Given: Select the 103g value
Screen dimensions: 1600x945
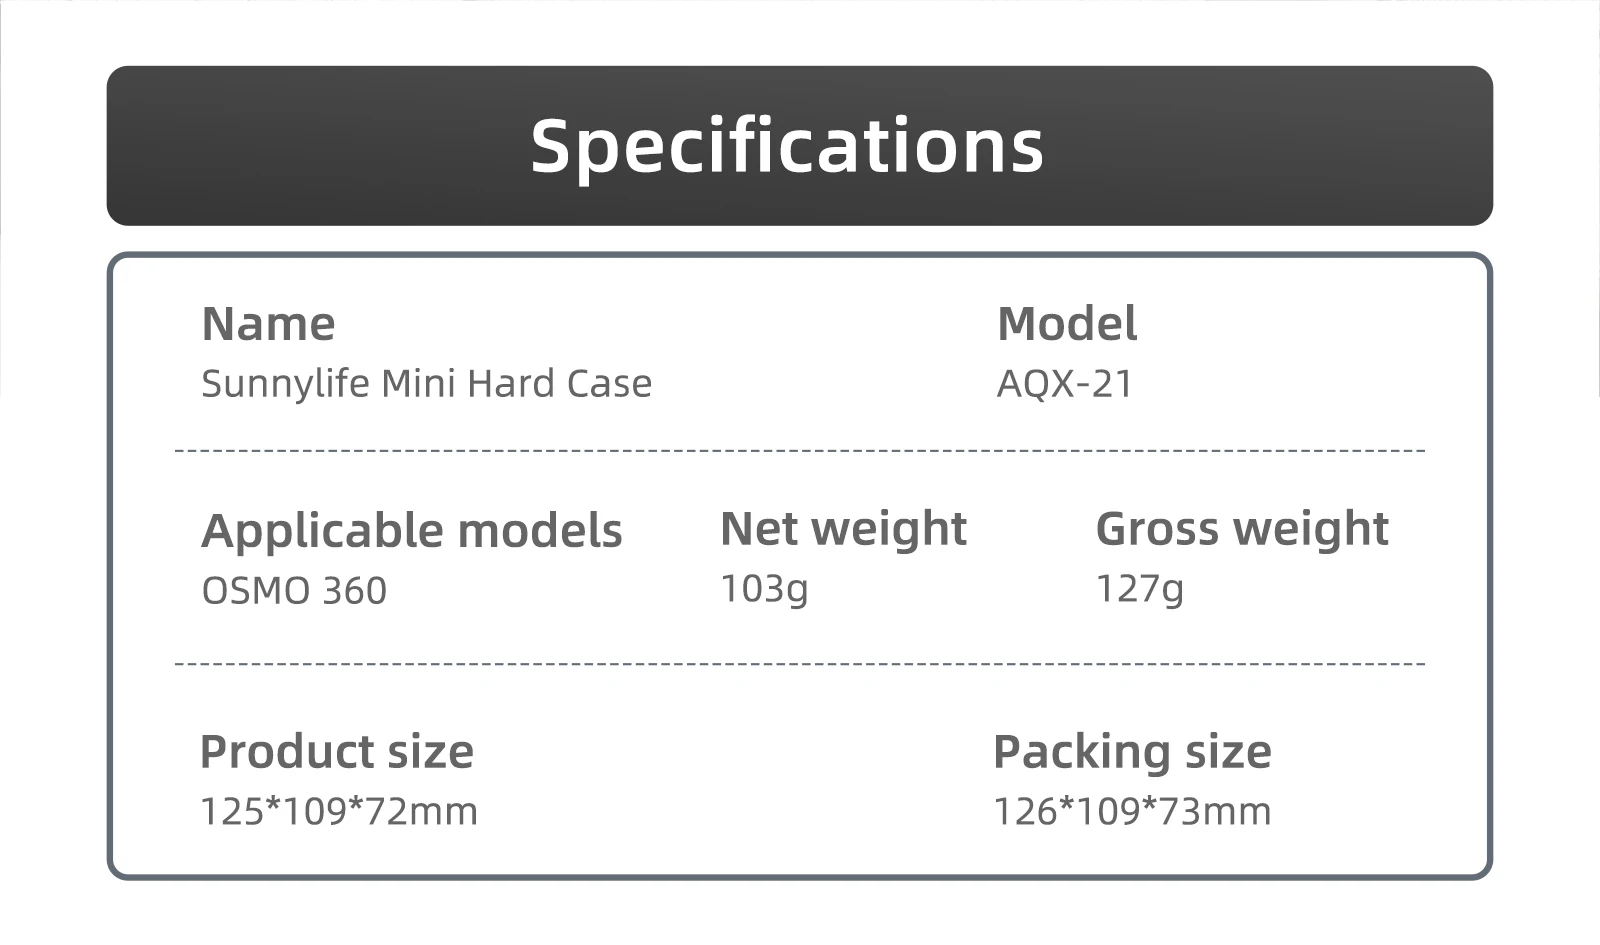Looking at the screenshot, I should click(x=764, y=589).
